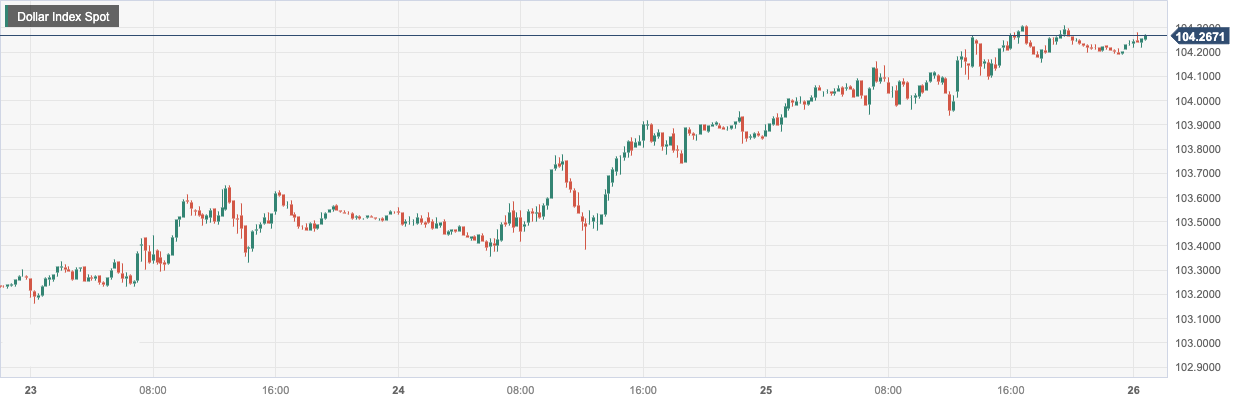Select the 104.1000 price axis label
Viewport: 1244px width, 403px height.
(x=1197, y=77)
